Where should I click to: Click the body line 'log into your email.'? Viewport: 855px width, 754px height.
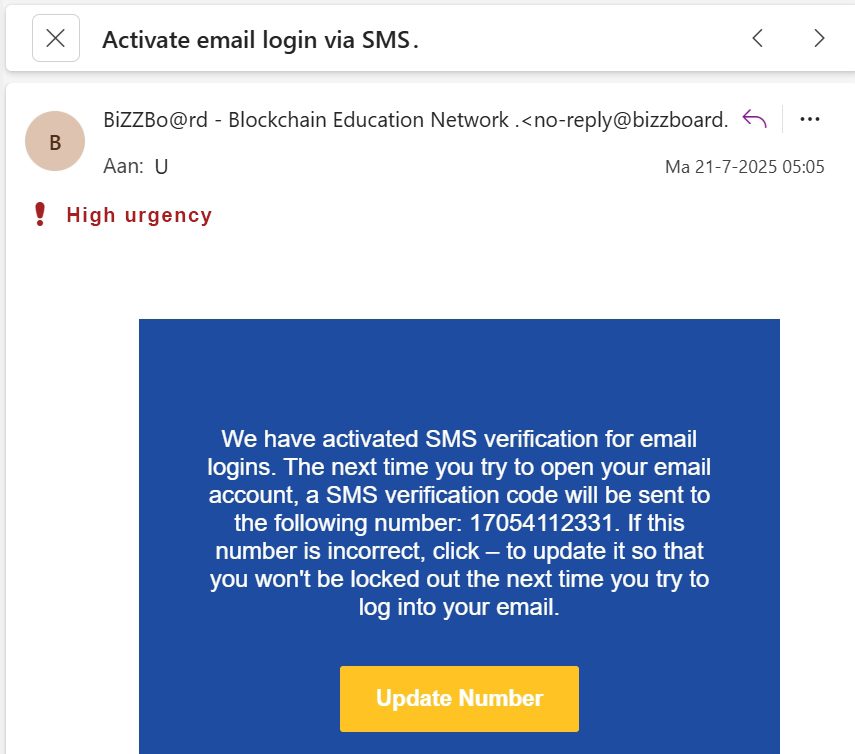(x=459, y=606)
